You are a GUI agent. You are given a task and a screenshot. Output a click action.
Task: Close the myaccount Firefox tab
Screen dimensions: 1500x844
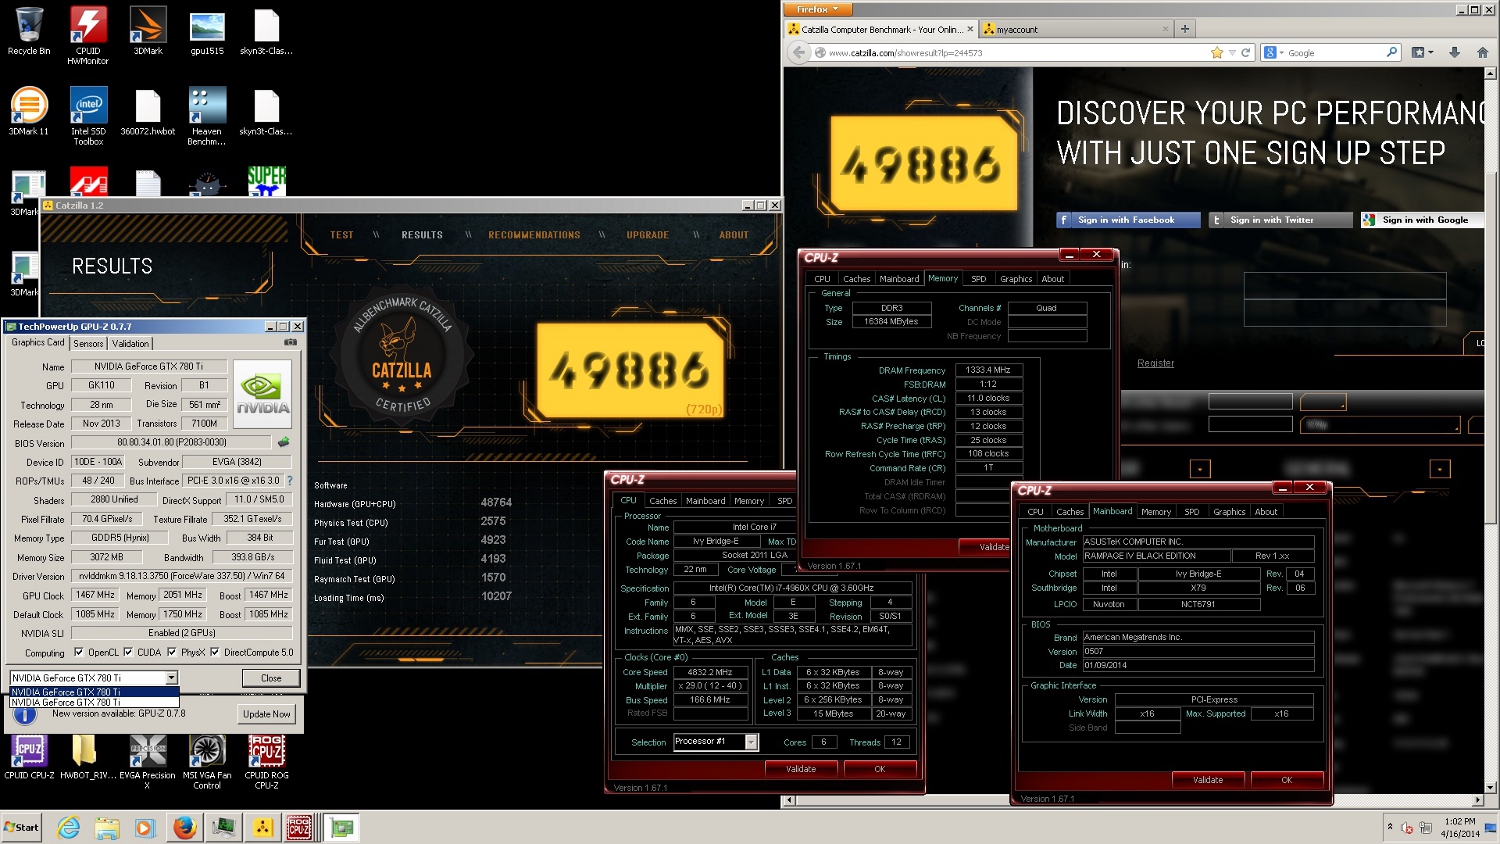pos(1165,29)
